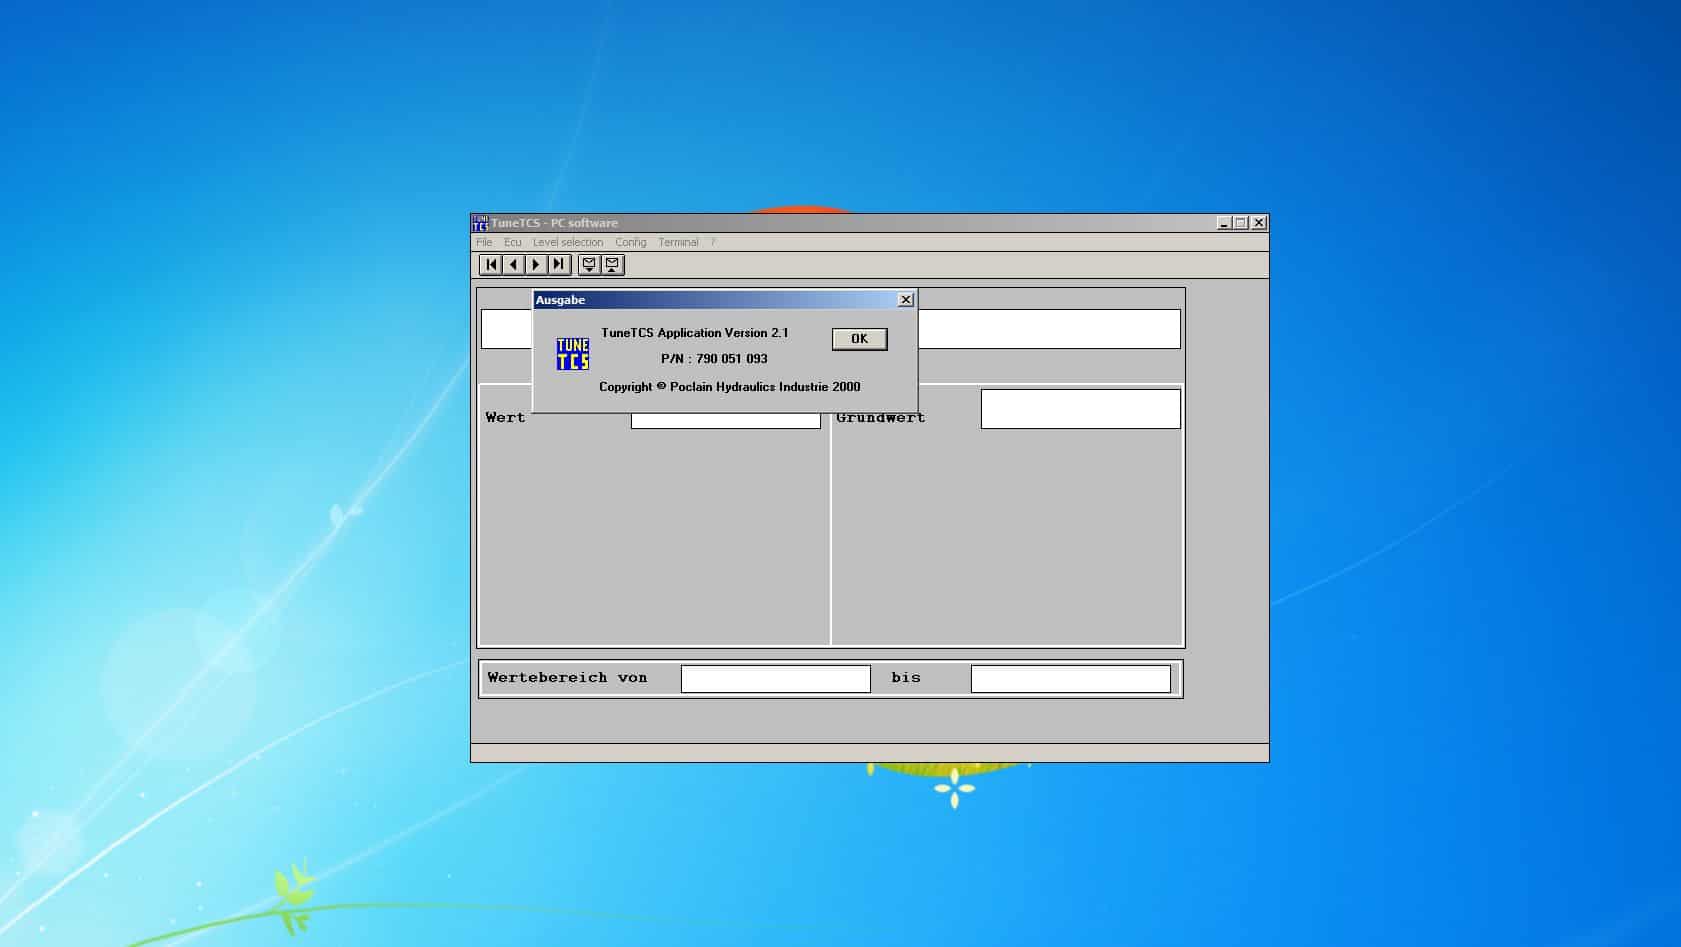This screenshot has width=1681, height=947.
Task: Open the File menu
Action: tap(484, 242)
